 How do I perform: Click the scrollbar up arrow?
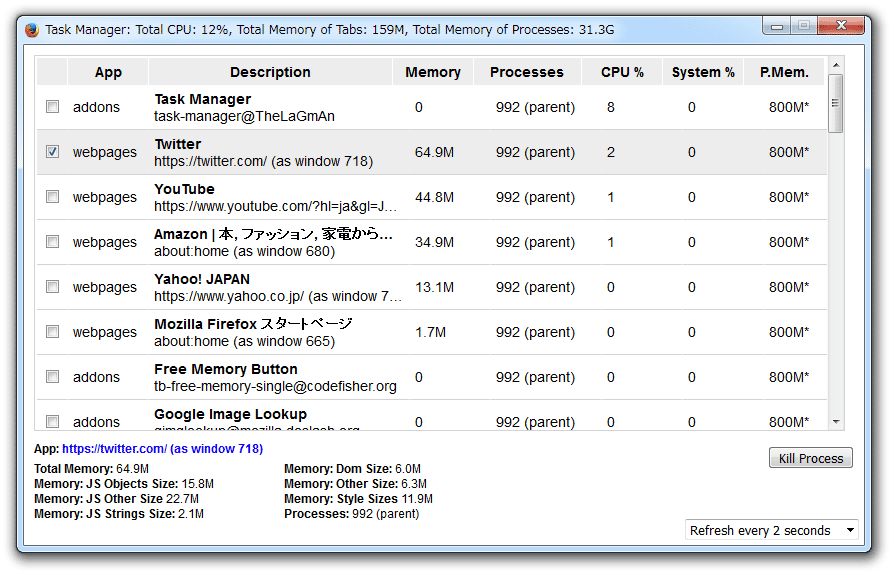click(836, 65)
